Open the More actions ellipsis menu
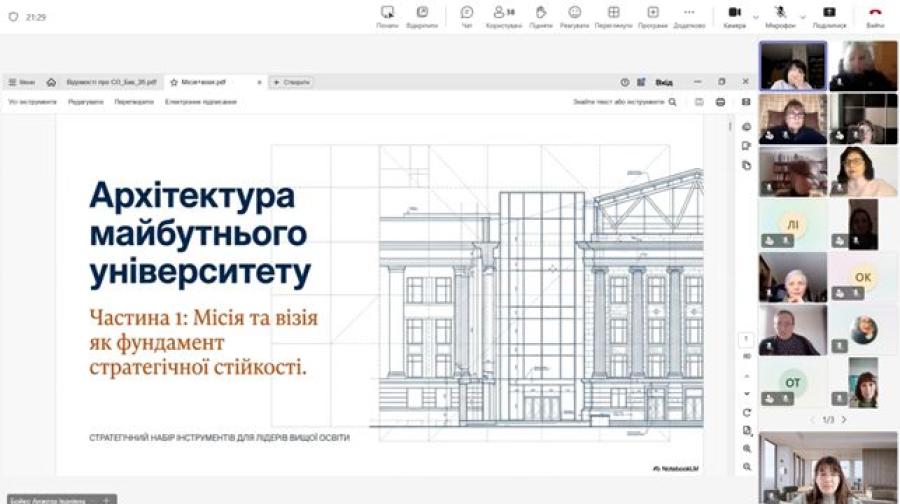The height and width of the screenshot is (504, 900). [x=689, y=17]
